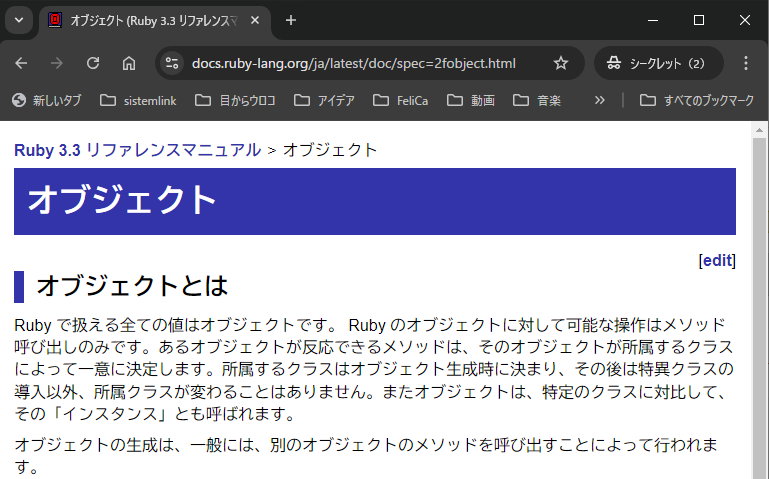Bookmark this page with star icon
The height and width of the screenshot is (479, 769).
coord(561,63)
